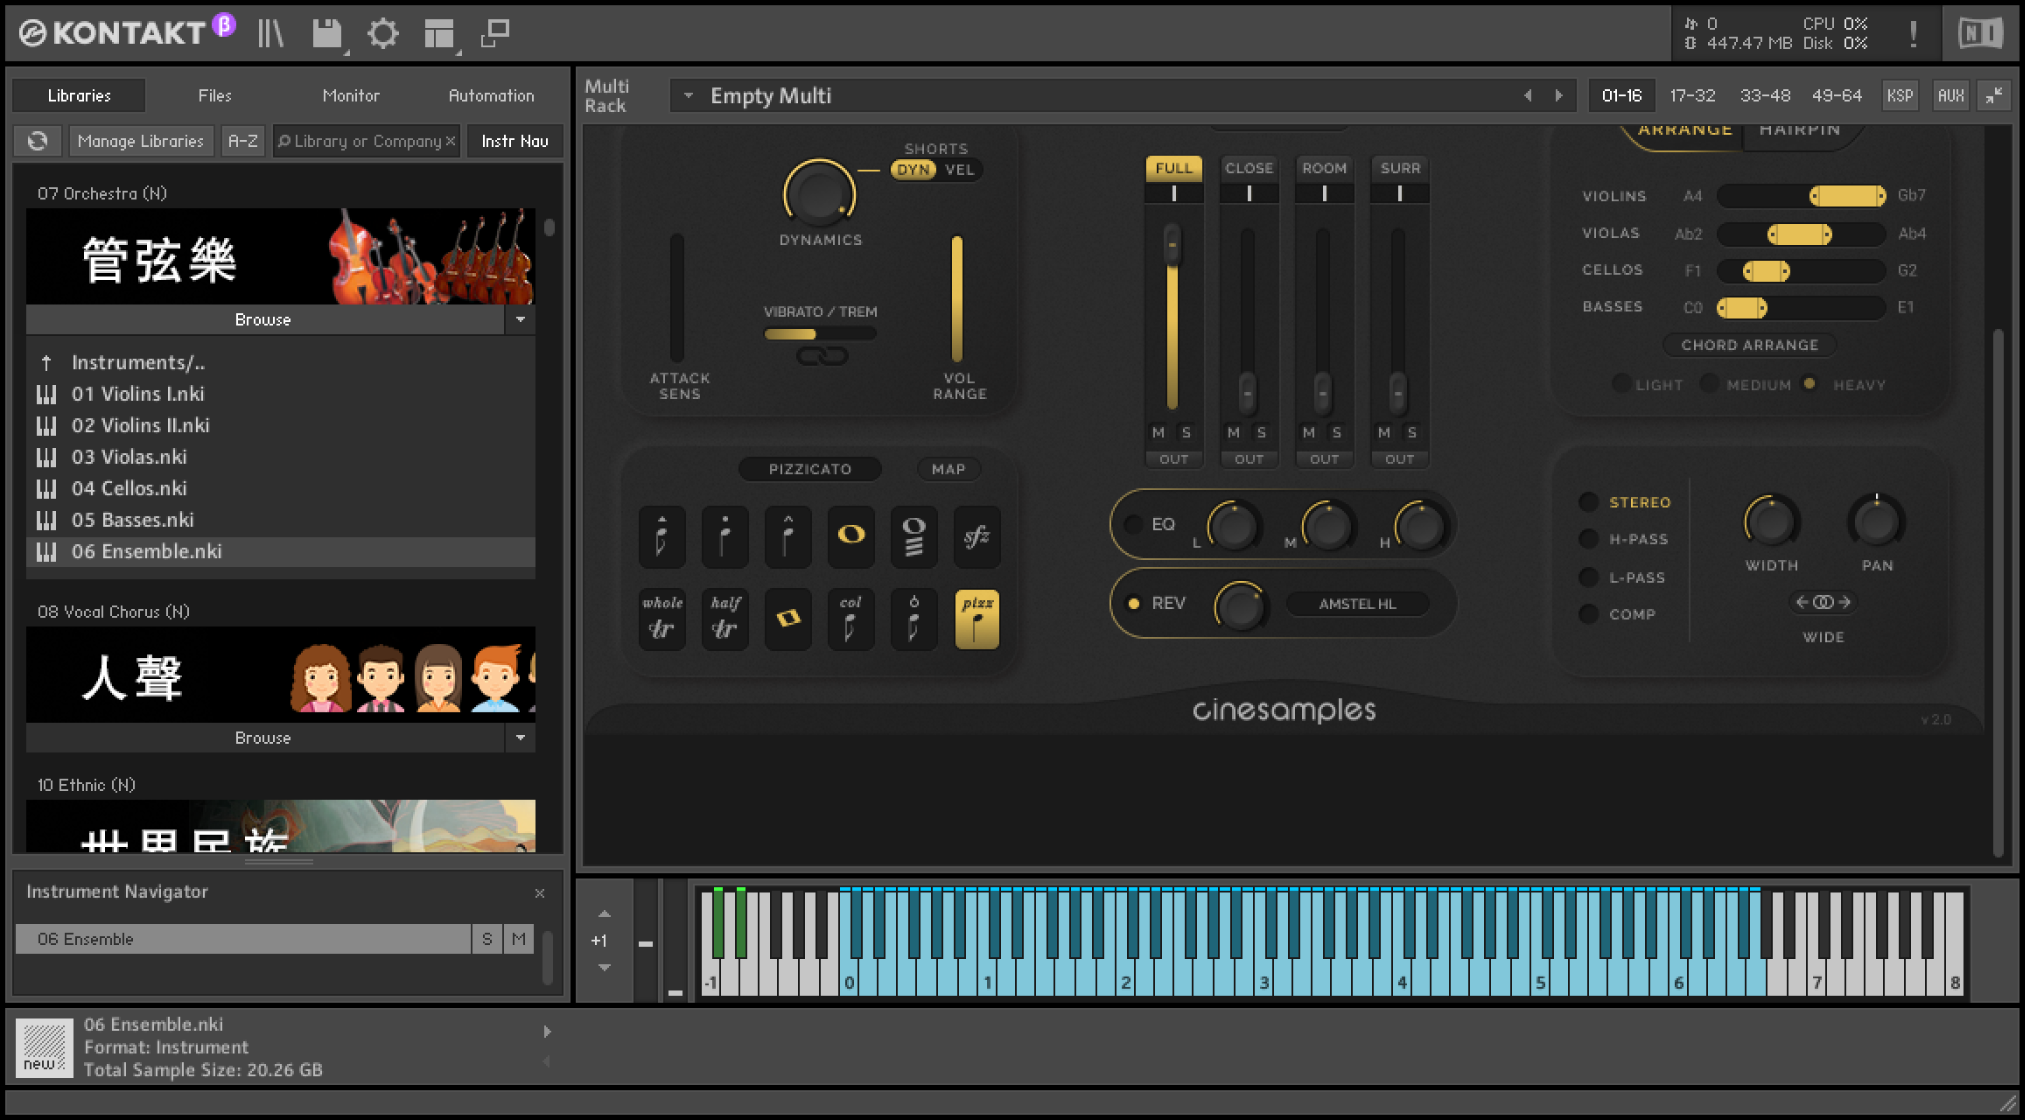
Task: Open Kontakt options gear icon
Action: [x=383, y=33]
